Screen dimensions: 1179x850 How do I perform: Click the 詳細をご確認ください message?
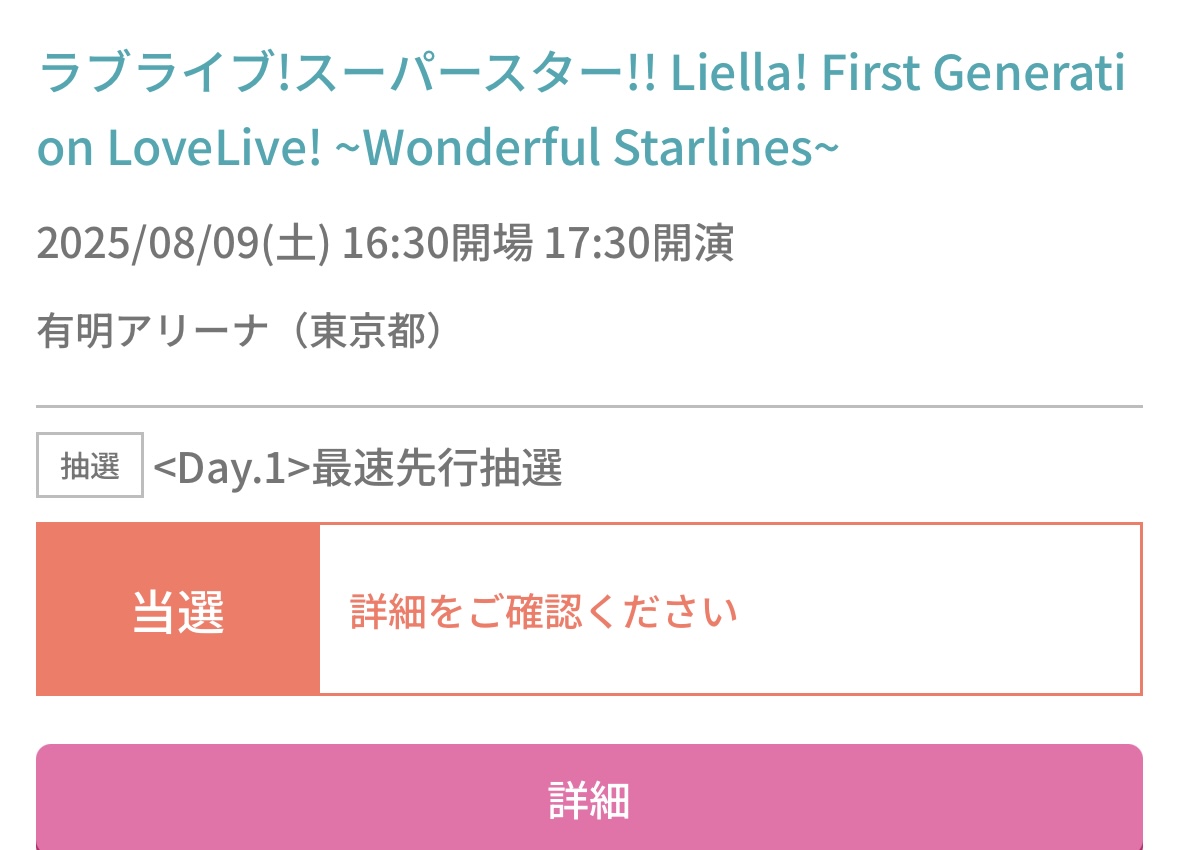click(x=543, y=611)
